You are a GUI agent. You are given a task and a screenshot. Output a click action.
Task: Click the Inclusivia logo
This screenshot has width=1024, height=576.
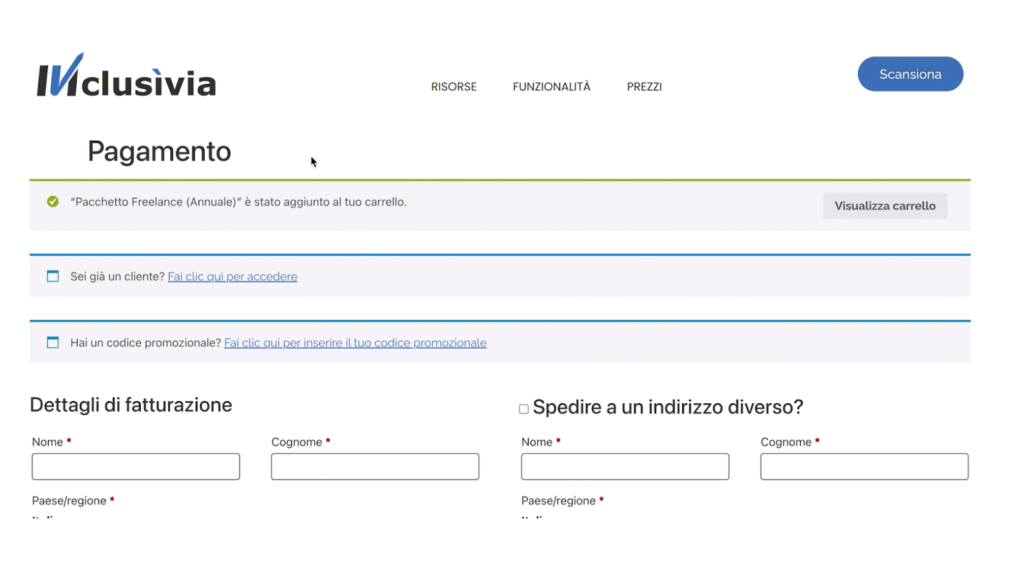[126, 78]
